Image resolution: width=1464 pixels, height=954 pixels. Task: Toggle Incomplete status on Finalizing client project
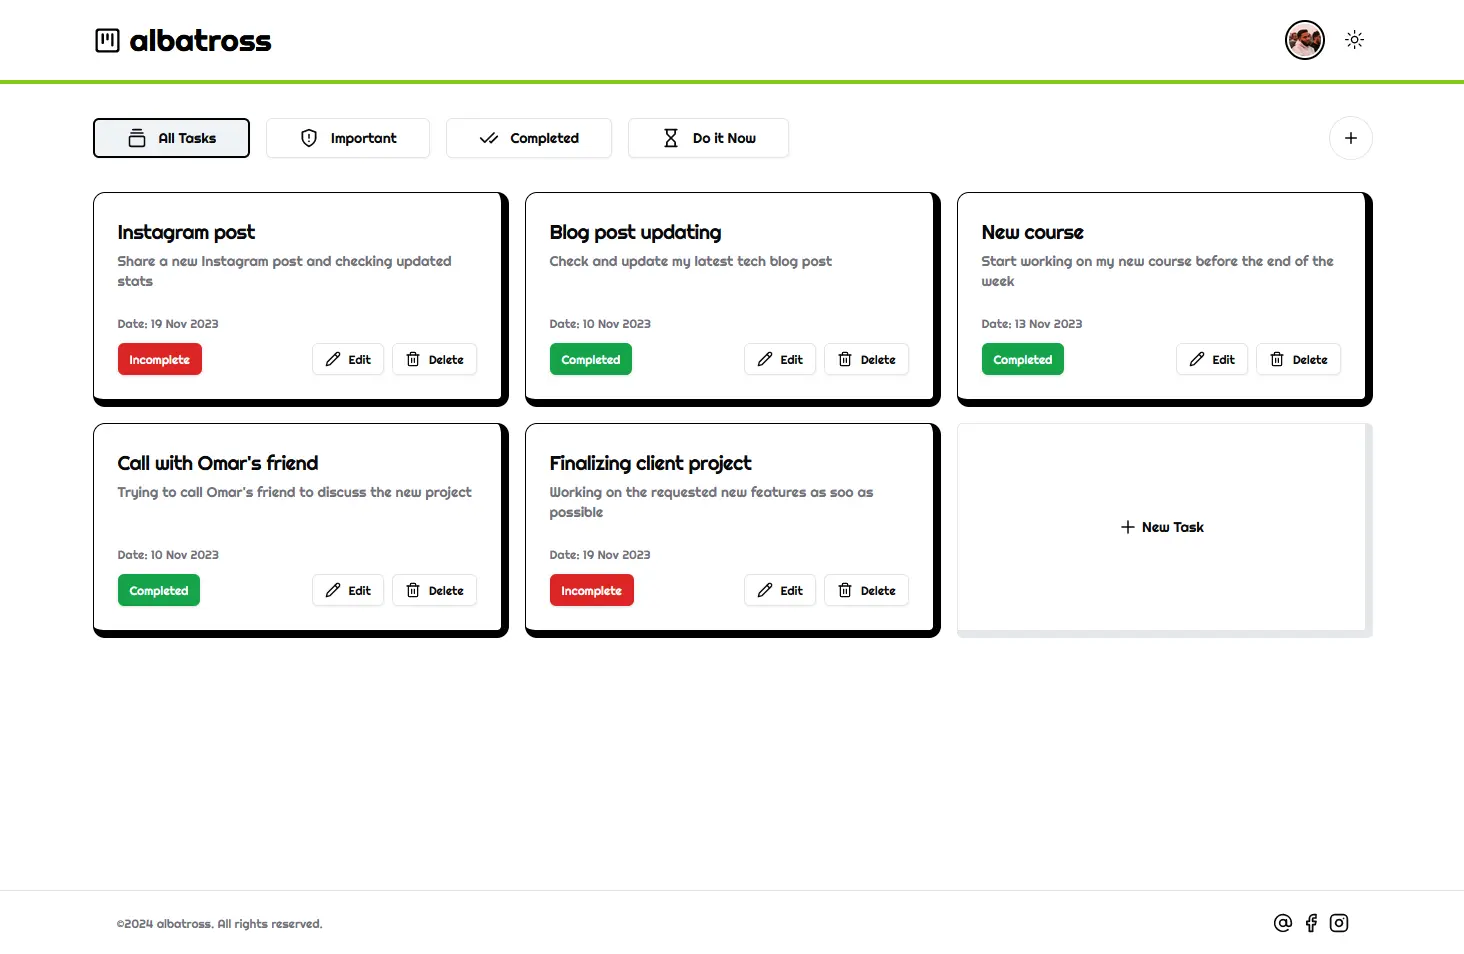click(592, 590)
